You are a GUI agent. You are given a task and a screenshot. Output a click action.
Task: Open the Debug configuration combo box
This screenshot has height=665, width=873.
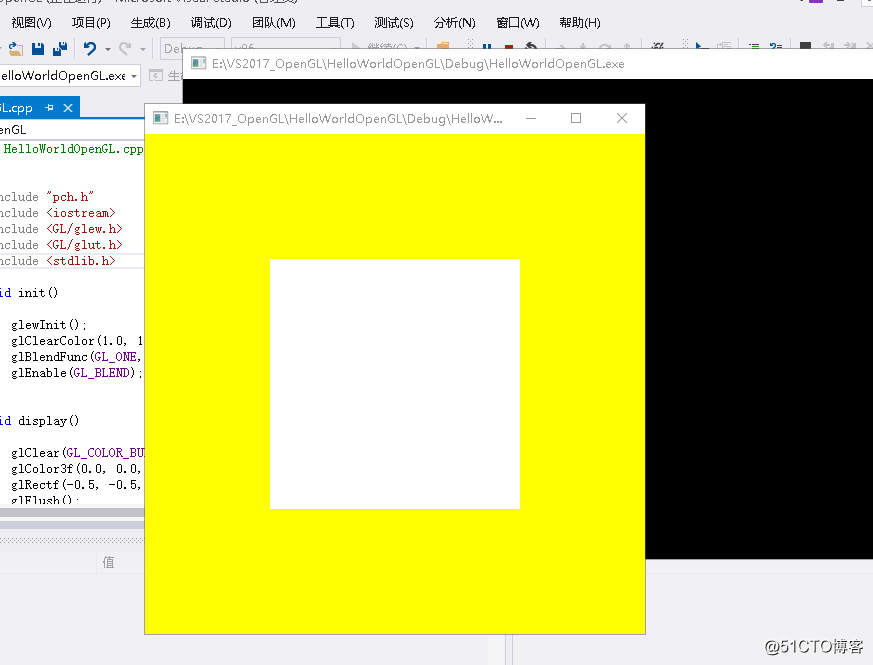[192, 48]
